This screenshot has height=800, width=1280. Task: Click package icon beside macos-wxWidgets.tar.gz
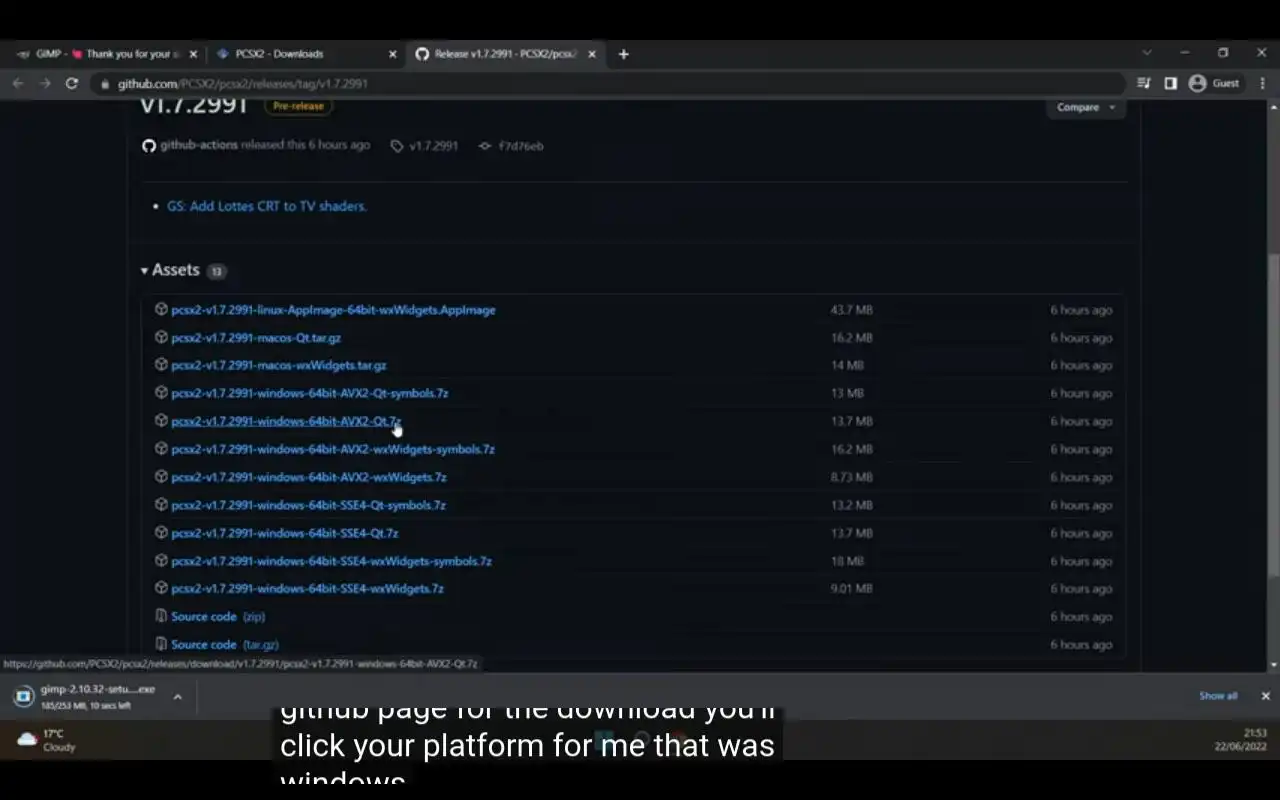(x=161, y=365)
